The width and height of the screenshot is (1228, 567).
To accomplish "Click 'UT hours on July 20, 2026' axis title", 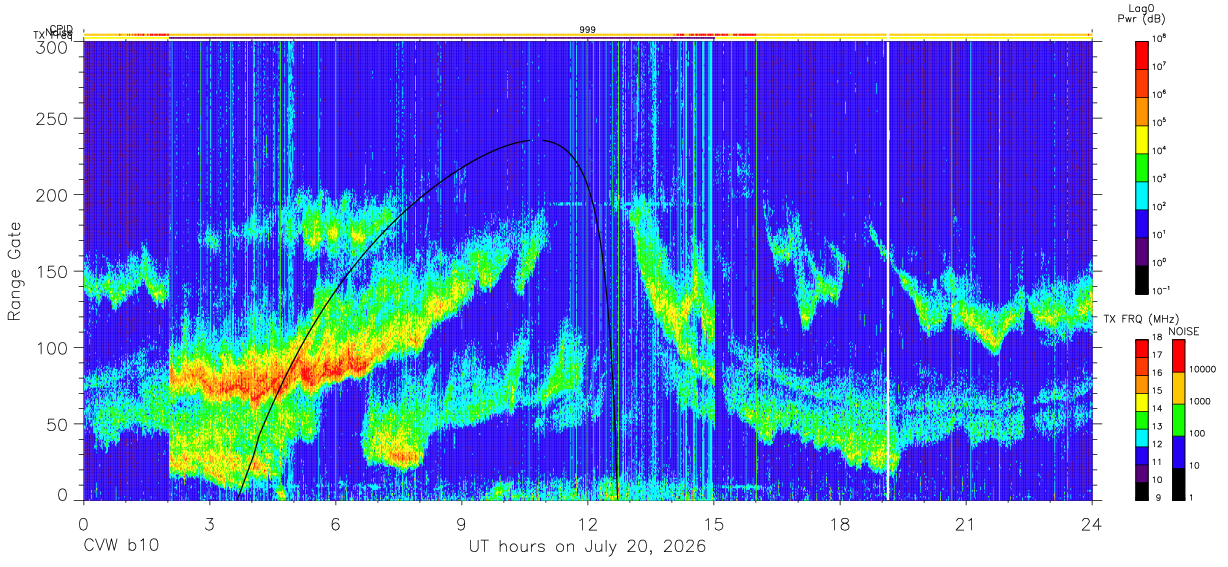I will pos(587,546).
